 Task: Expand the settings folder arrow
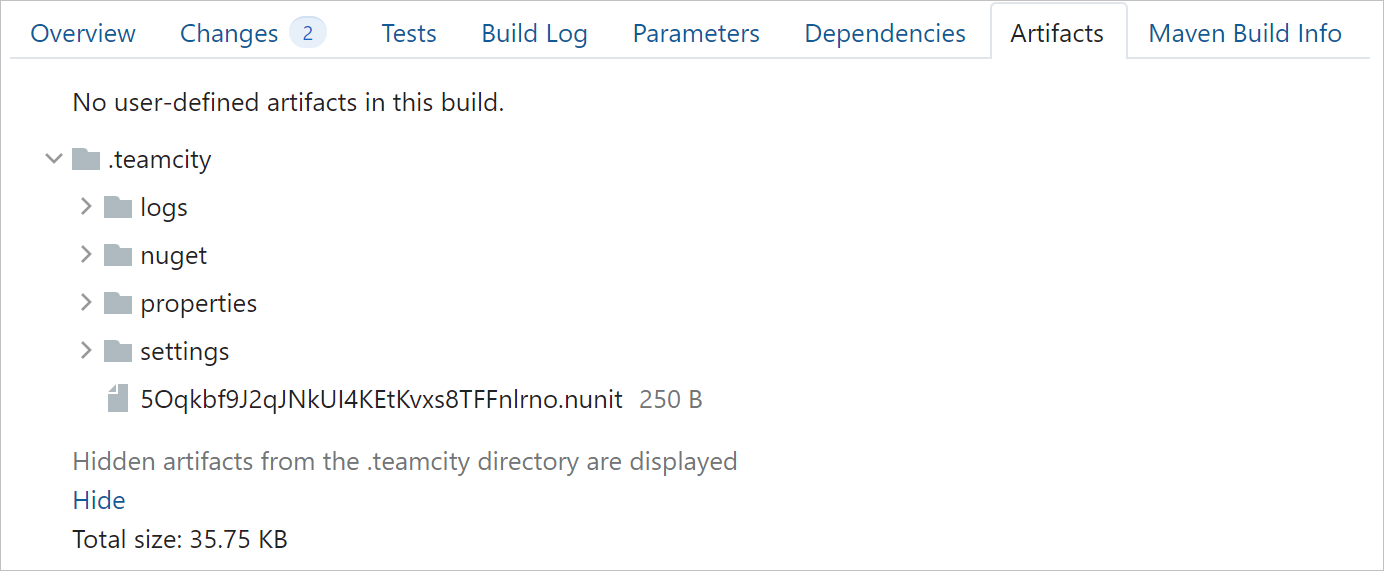point(86,352)
